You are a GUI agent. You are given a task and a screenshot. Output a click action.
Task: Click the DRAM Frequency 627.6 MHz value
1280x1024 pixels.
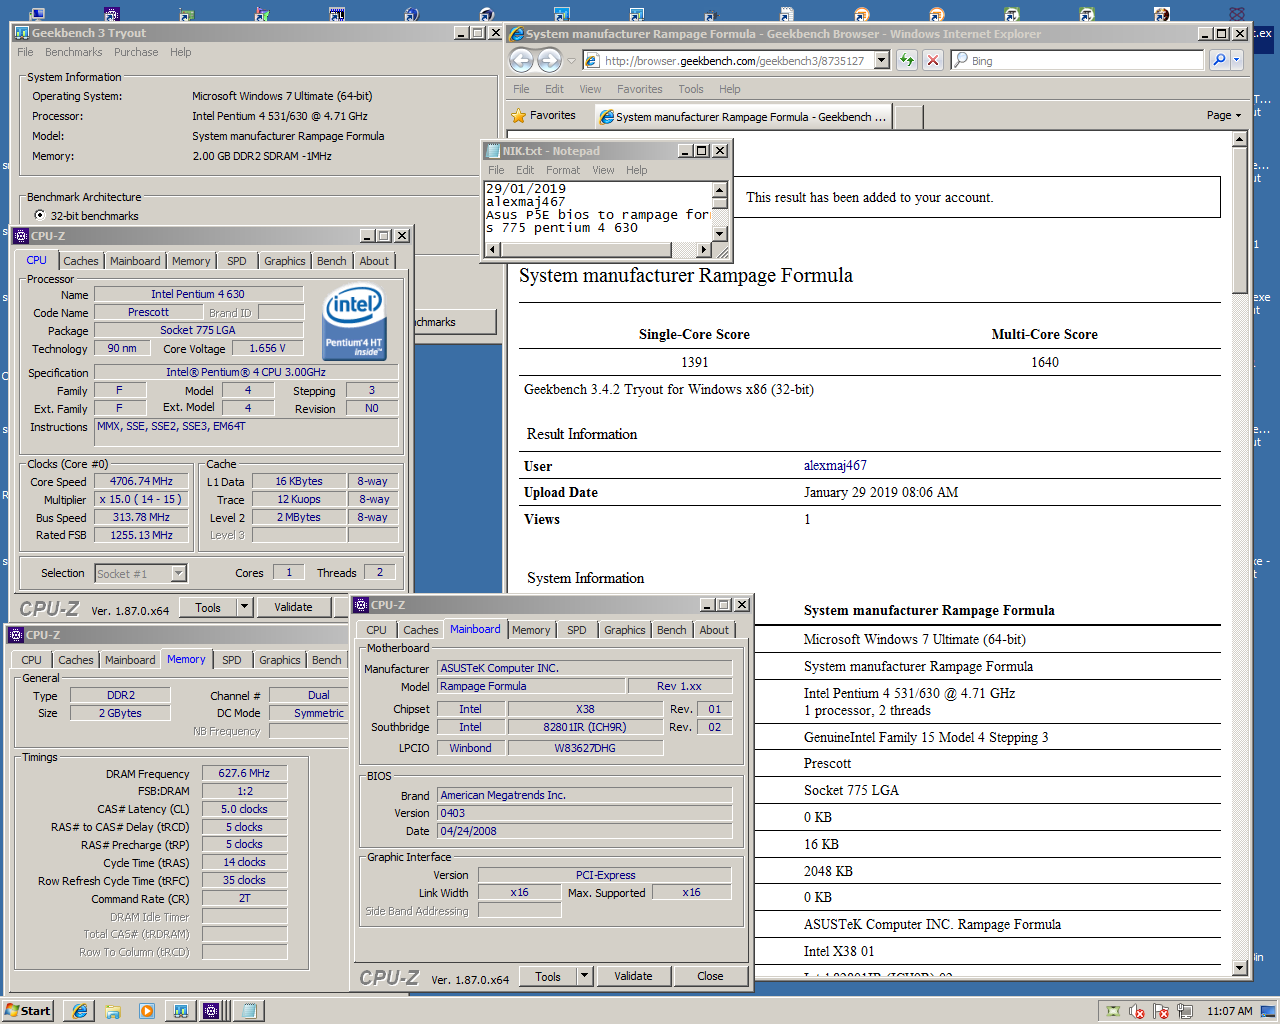(x=244, y=773)
